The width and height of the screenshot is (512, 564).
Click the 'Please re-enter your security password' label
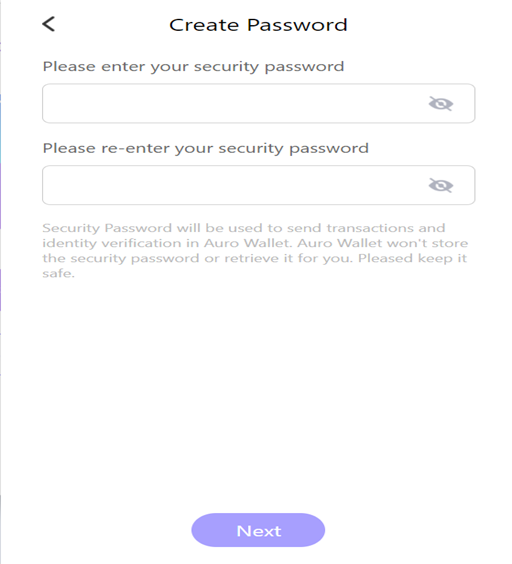(205, 149)
